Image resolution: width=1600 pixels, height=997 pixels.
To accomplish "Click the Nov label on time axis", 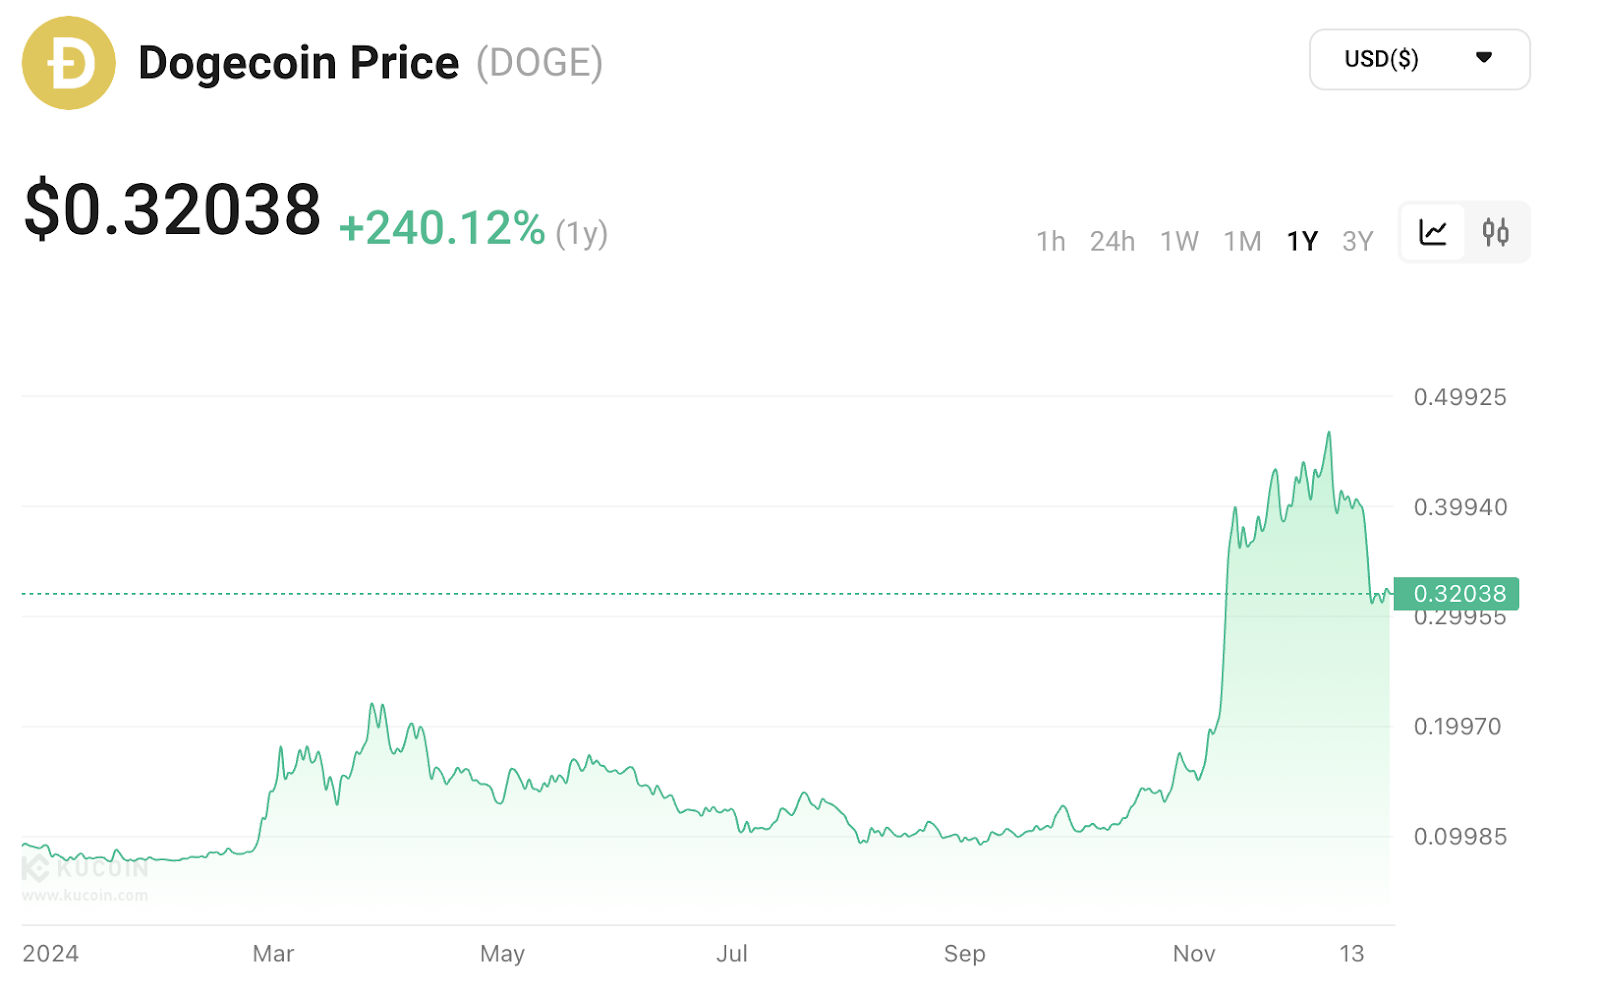I will tap(1194, 953).
